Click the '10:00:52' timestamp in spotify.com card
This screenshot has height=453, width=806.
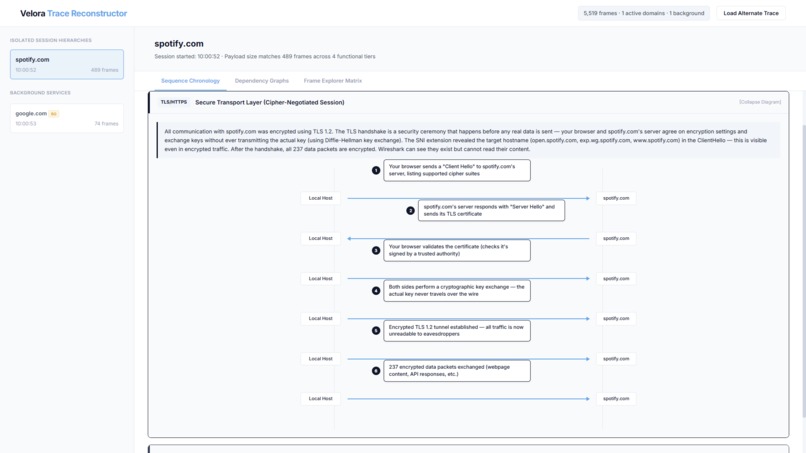click(x=26, y=70)
